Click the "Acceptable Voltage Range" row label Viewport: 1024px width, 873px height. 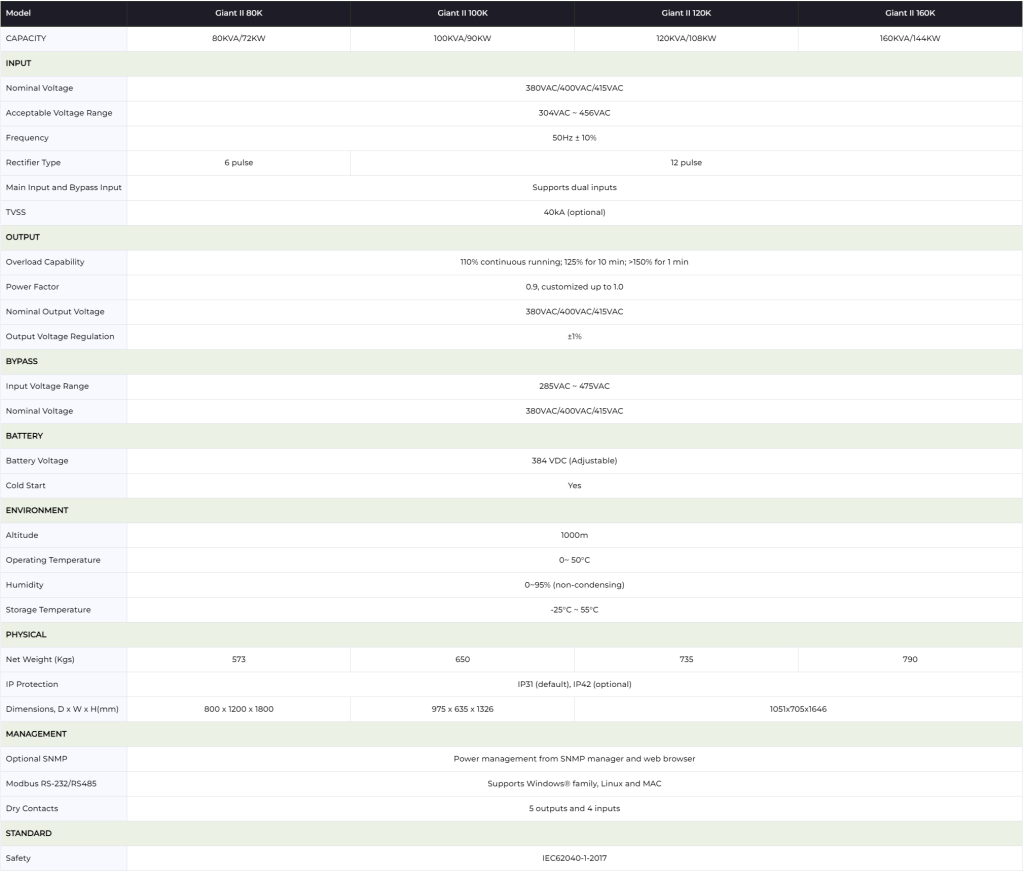[59, 113]
